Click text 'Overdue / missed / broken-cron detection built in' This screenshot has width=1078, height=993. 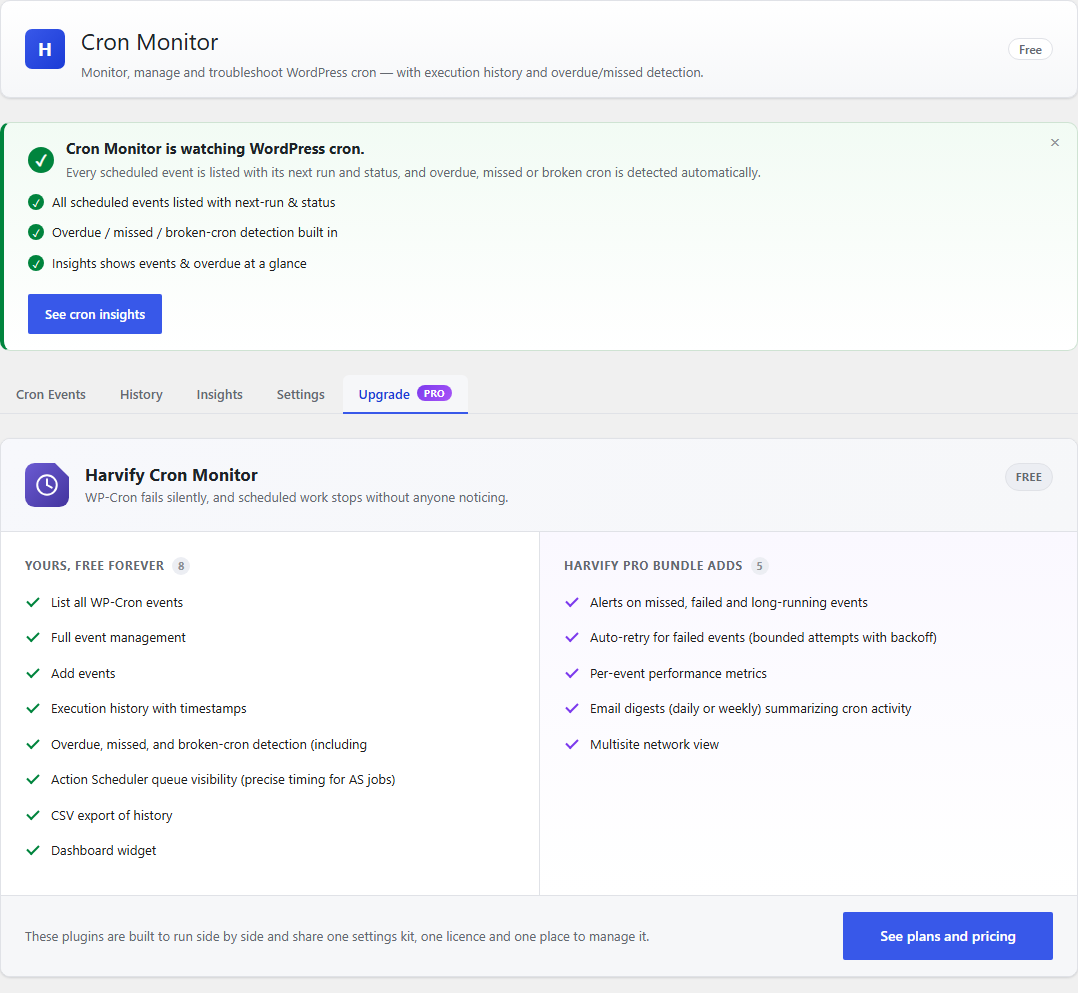(195, 232)
